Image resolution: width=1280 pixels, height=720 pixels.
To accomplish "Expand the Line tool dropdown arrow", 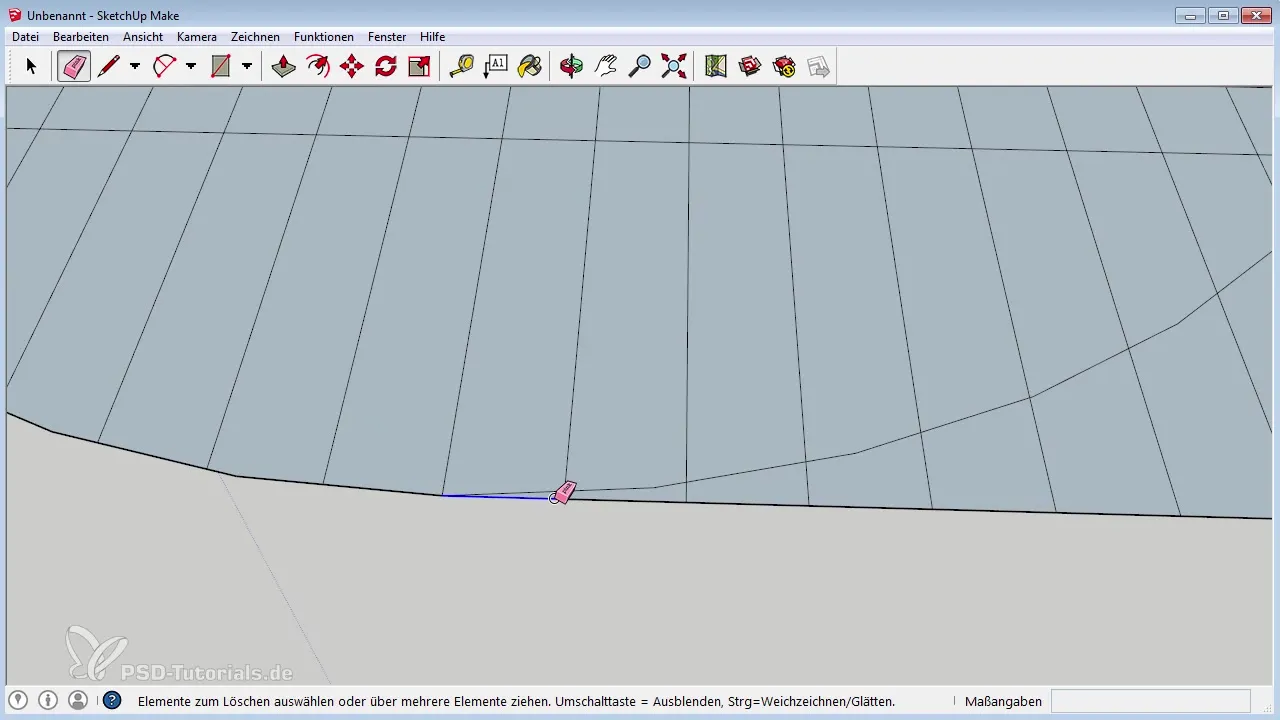I will [x=135, y=67].
